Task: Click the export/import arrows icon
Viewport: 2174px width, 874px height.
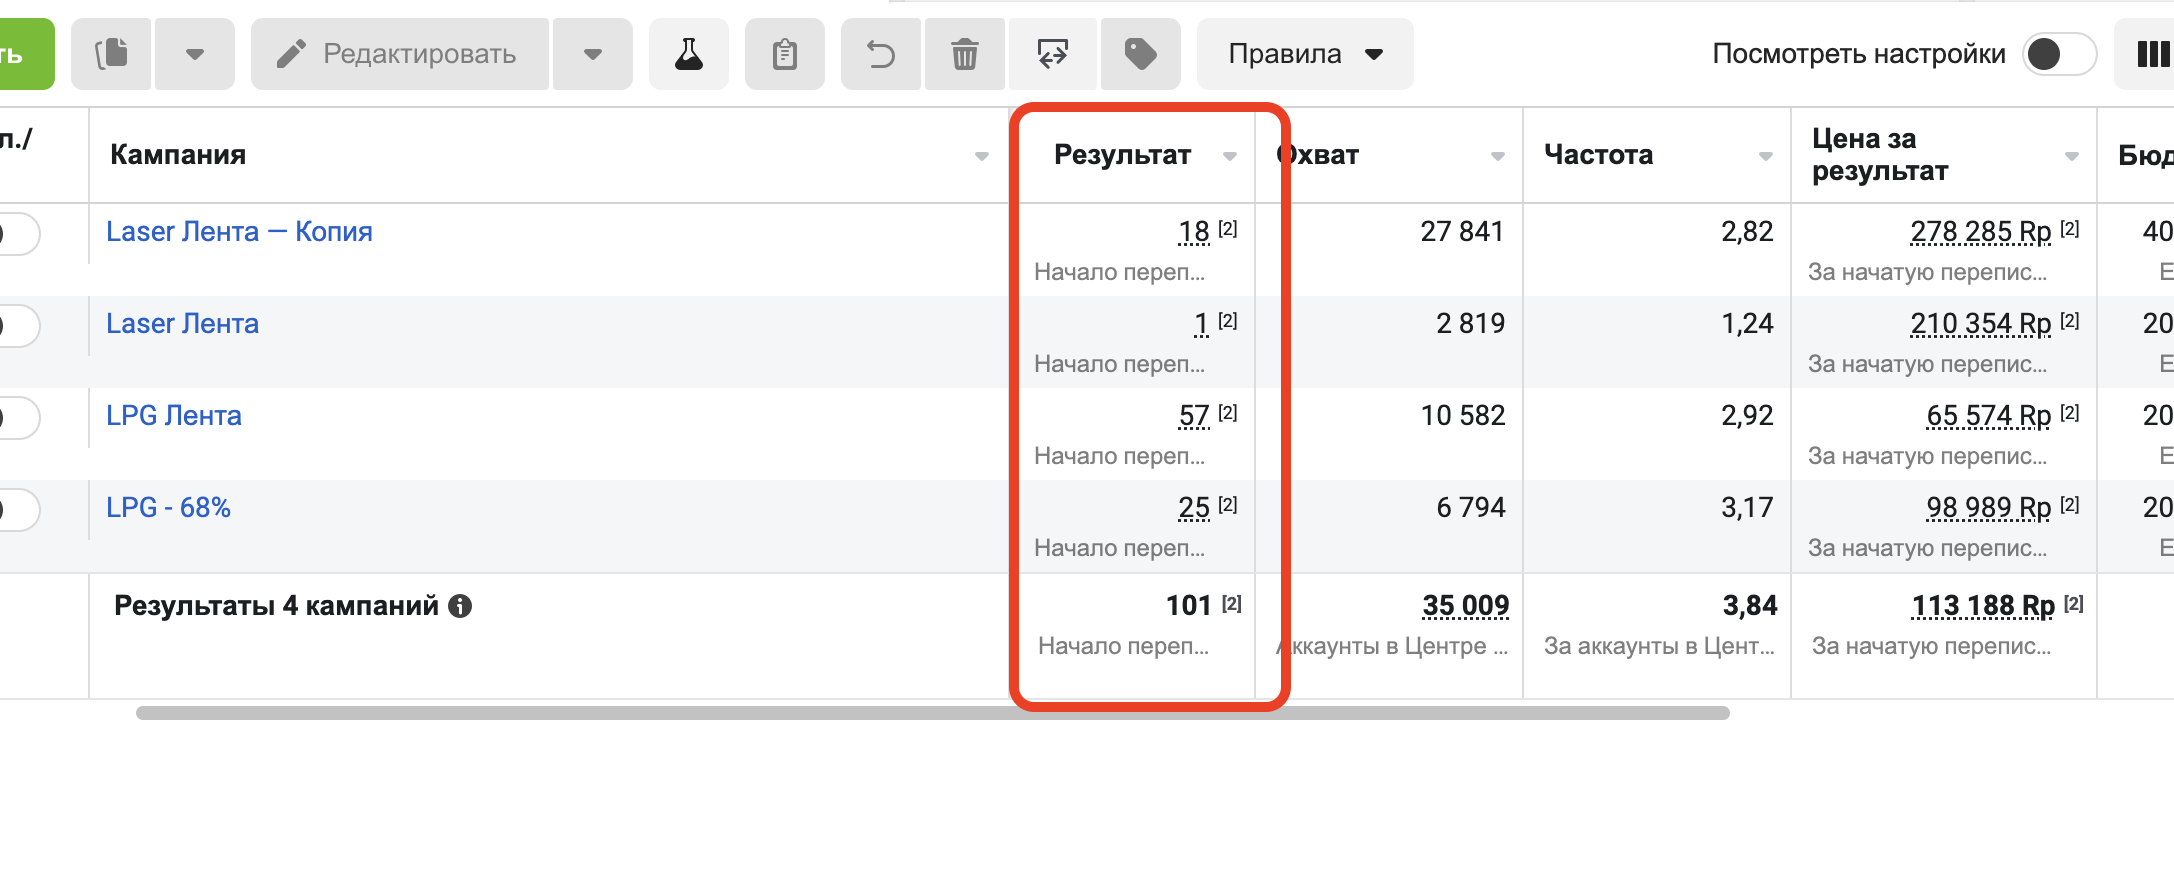Action: click(x=1053, y=54)
